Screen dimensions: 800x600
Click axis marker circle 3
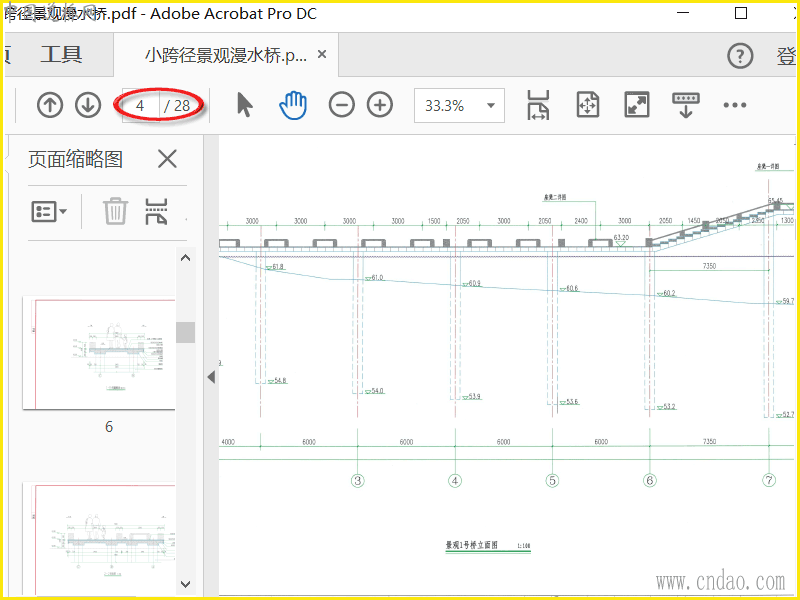point(358,480)
